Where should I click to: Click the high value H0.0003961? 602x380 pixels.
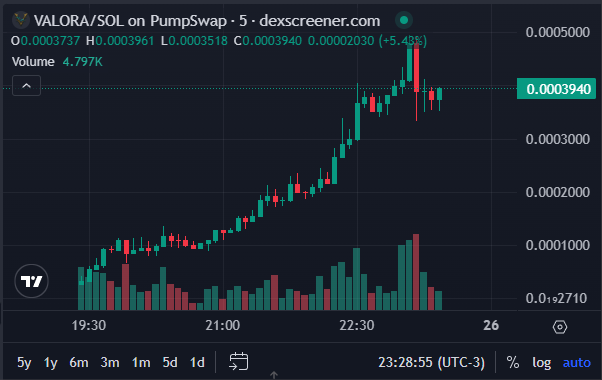coord(120,41)
